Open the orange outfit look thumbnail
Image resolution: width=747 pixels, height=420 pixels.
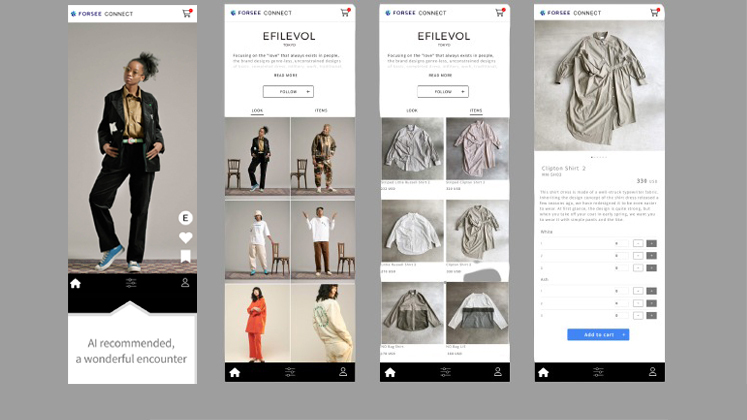257,321
